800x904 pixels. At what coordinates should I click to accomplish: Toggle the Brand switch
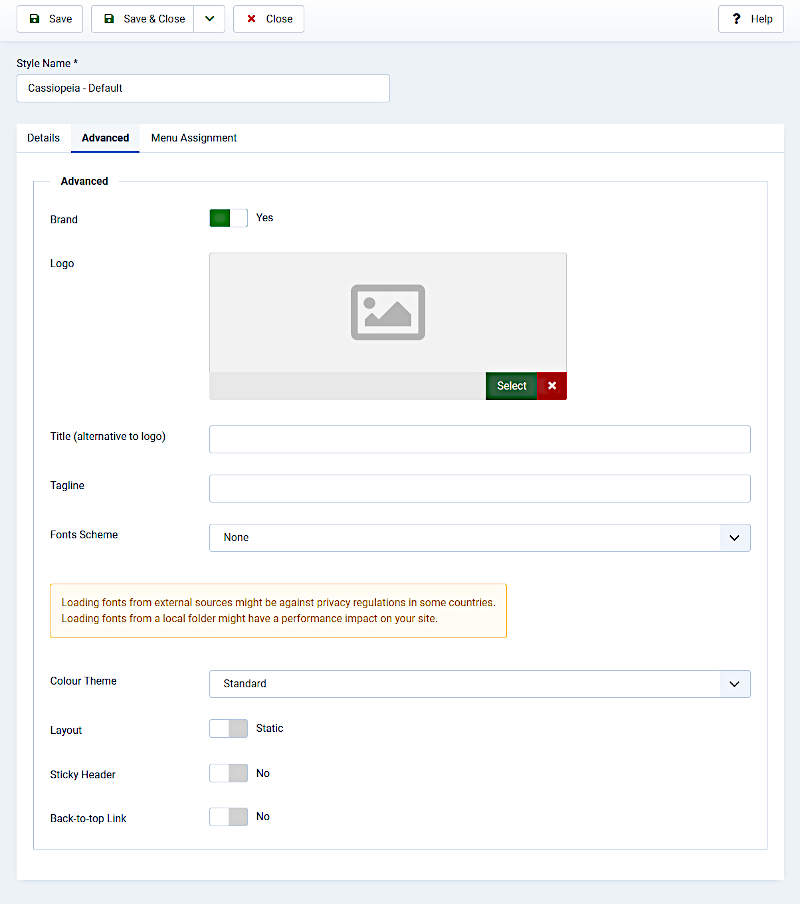(x=228, y=218)
